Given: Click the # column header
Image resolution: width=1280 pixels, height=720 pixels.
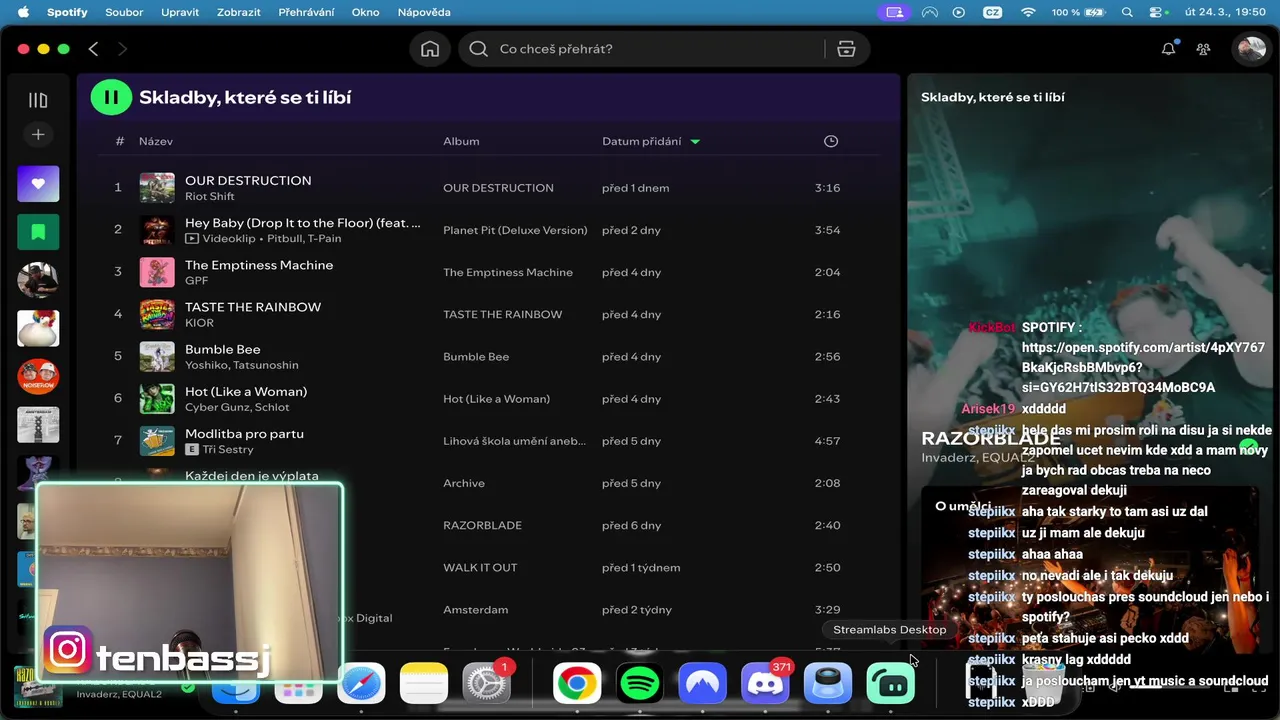Looking at the screenshot, I should pos(119,141).
